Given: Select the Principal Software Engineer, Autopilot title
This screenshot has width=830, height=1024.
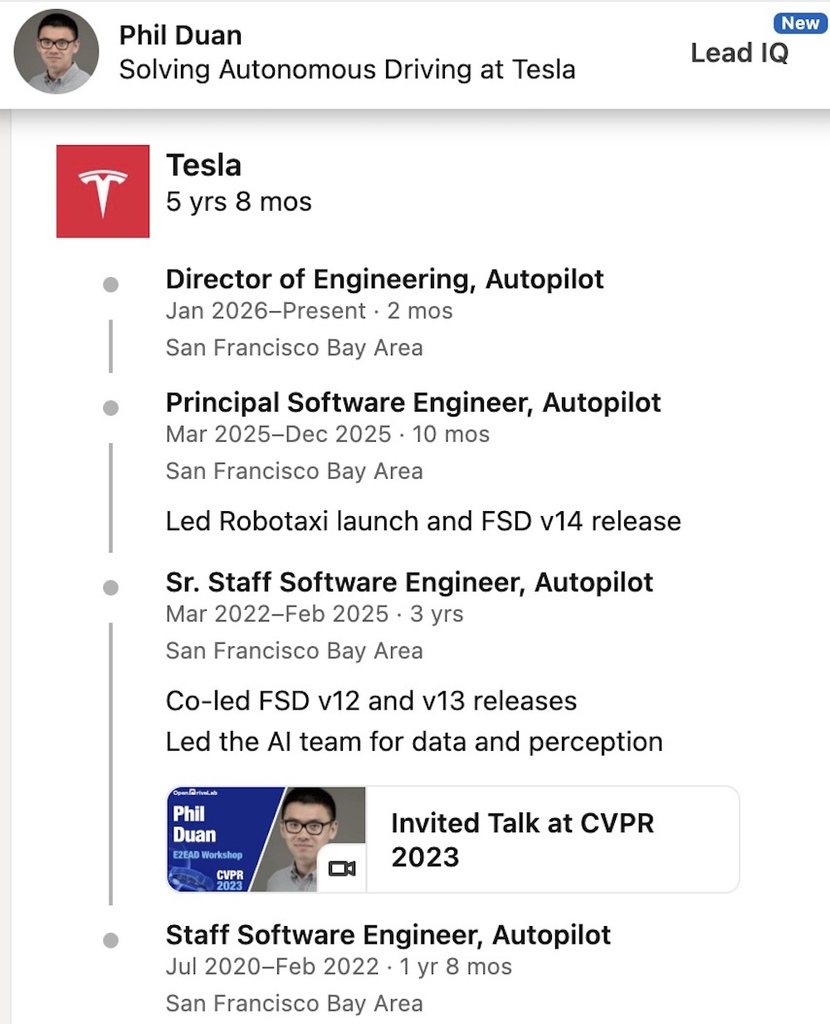Looking at the screenshot, I should pyautogui.click(x=413, y=402).
